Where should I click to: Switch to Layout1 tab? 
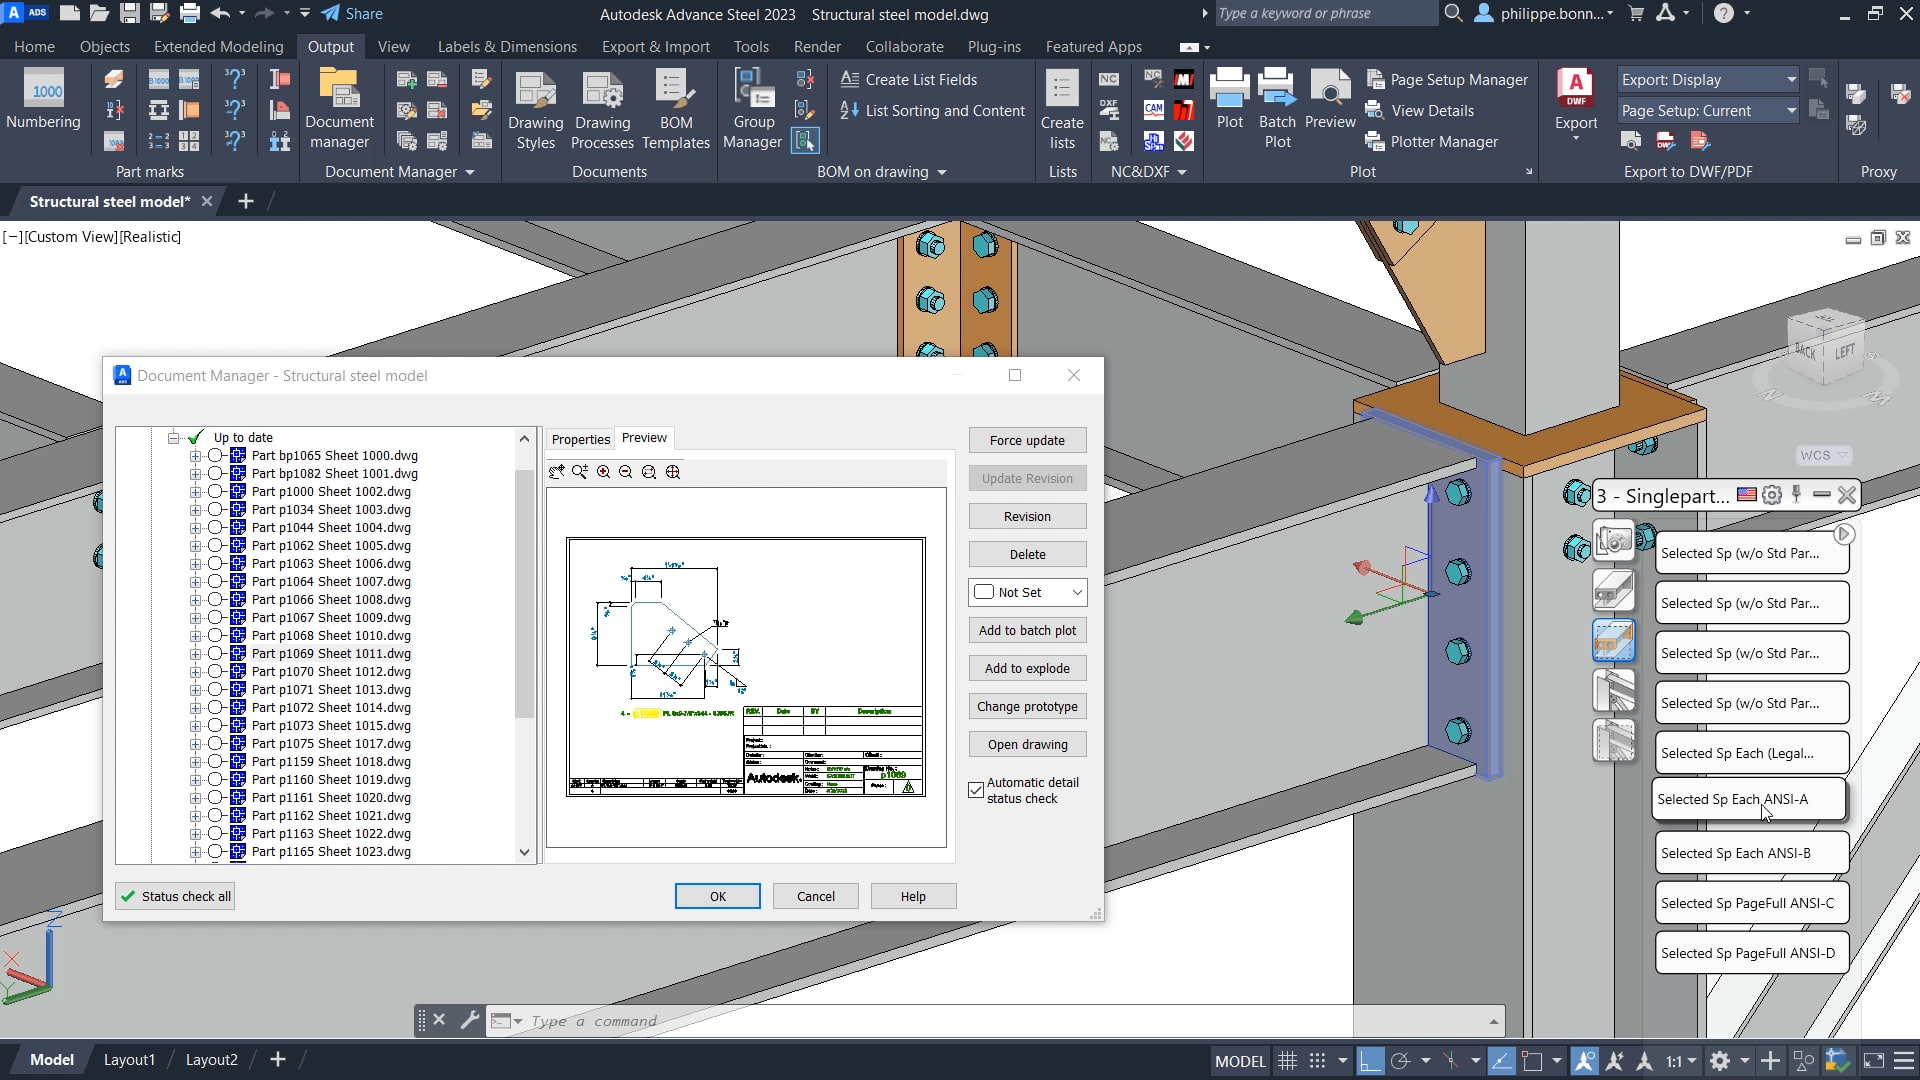[129, 1059]
